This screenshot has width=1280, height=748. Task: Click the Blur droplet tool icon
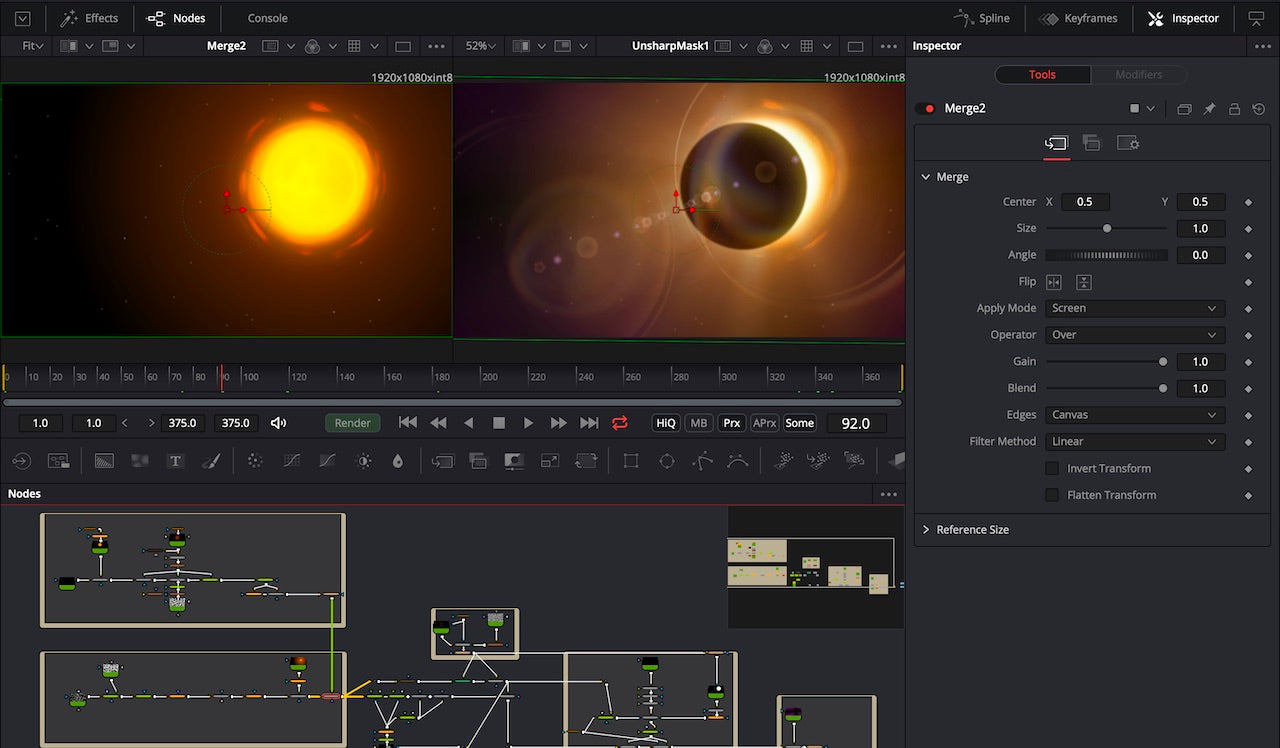(x=398, y=461)
